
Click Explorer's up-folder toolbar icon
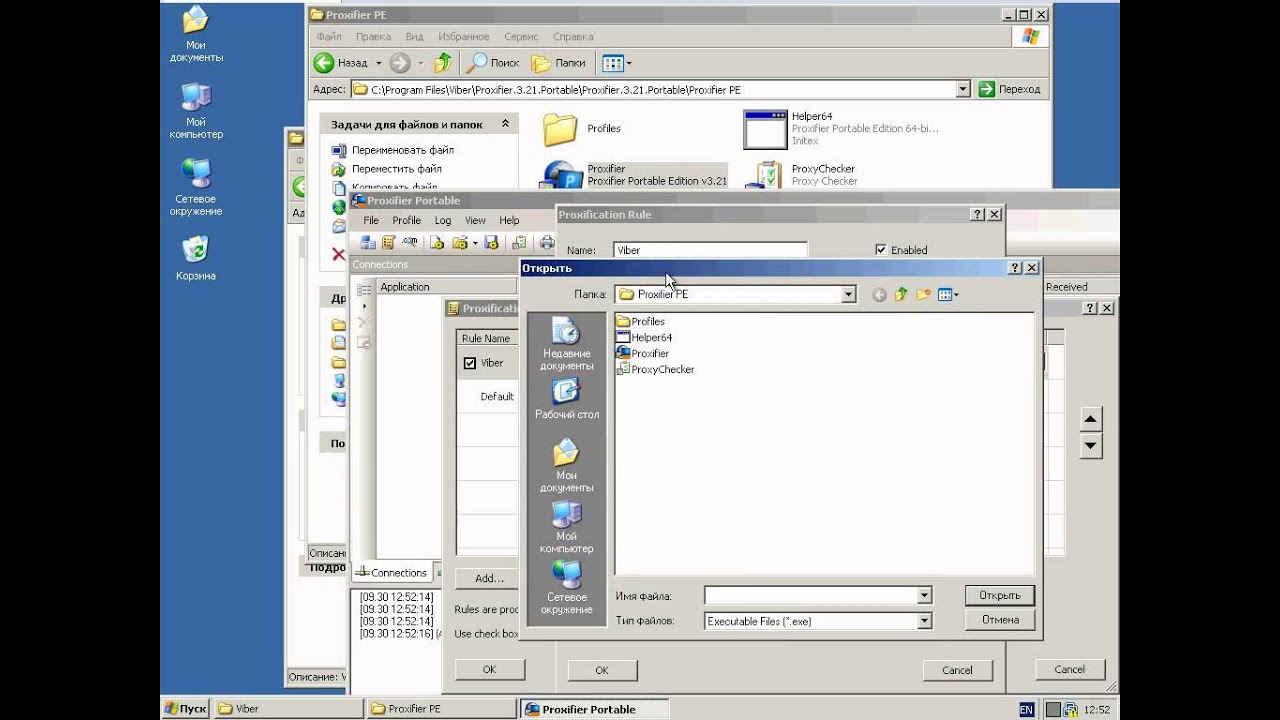[443, 63]
